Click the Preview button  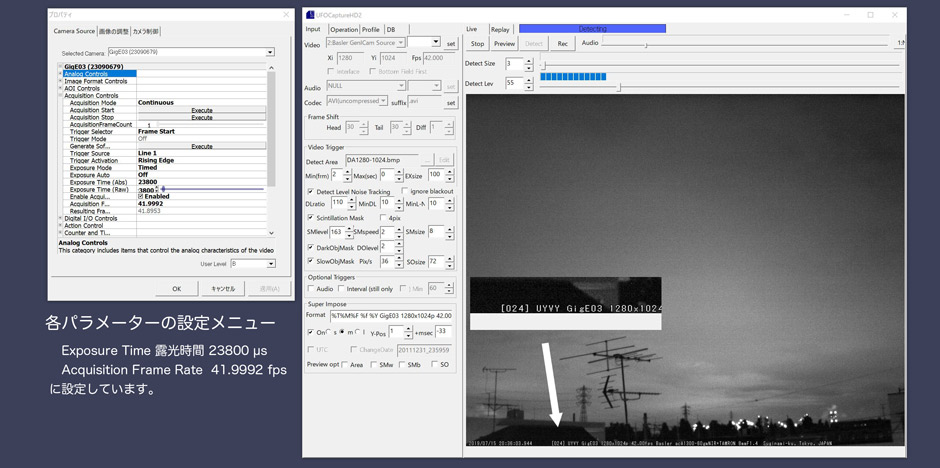(504, 44)
